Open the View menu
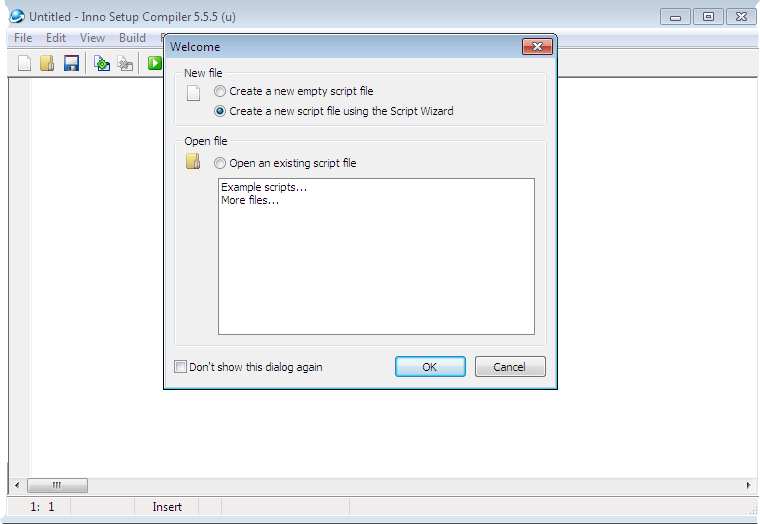The width and height of the screenshot is (760, 524). [x=92, y=38]
